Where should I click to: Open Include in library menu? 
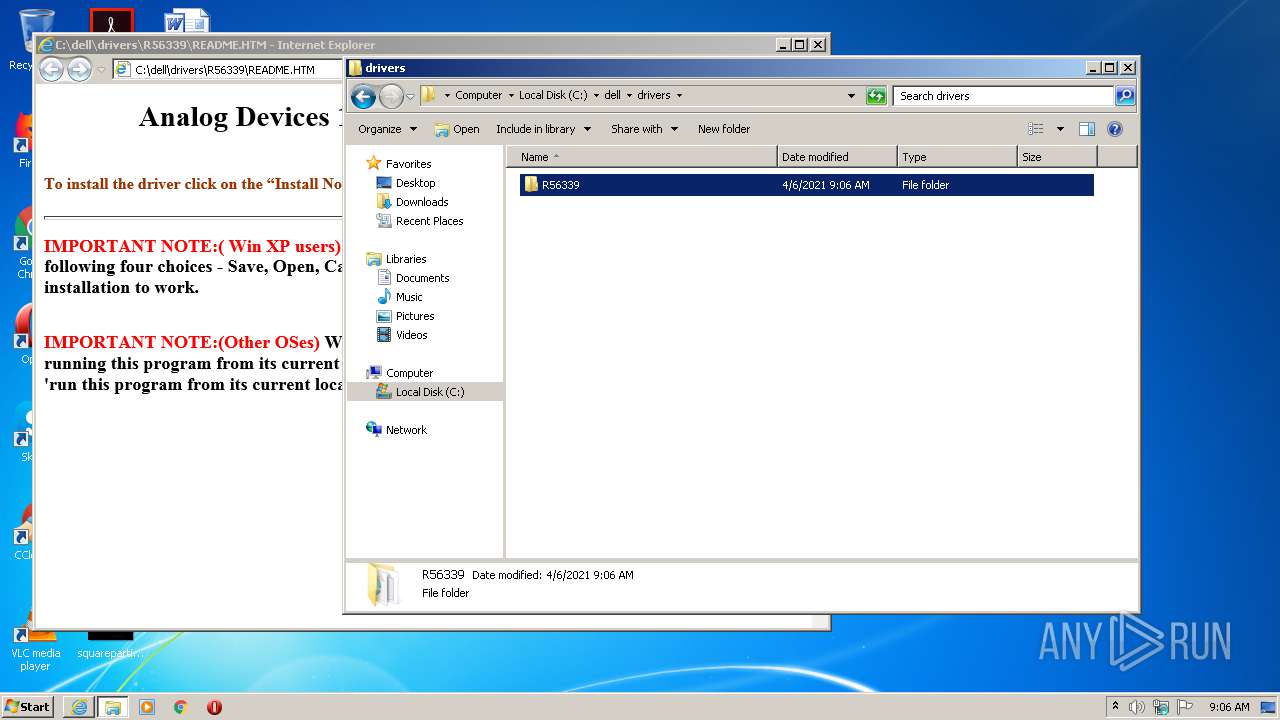click(x=543, y=129)
